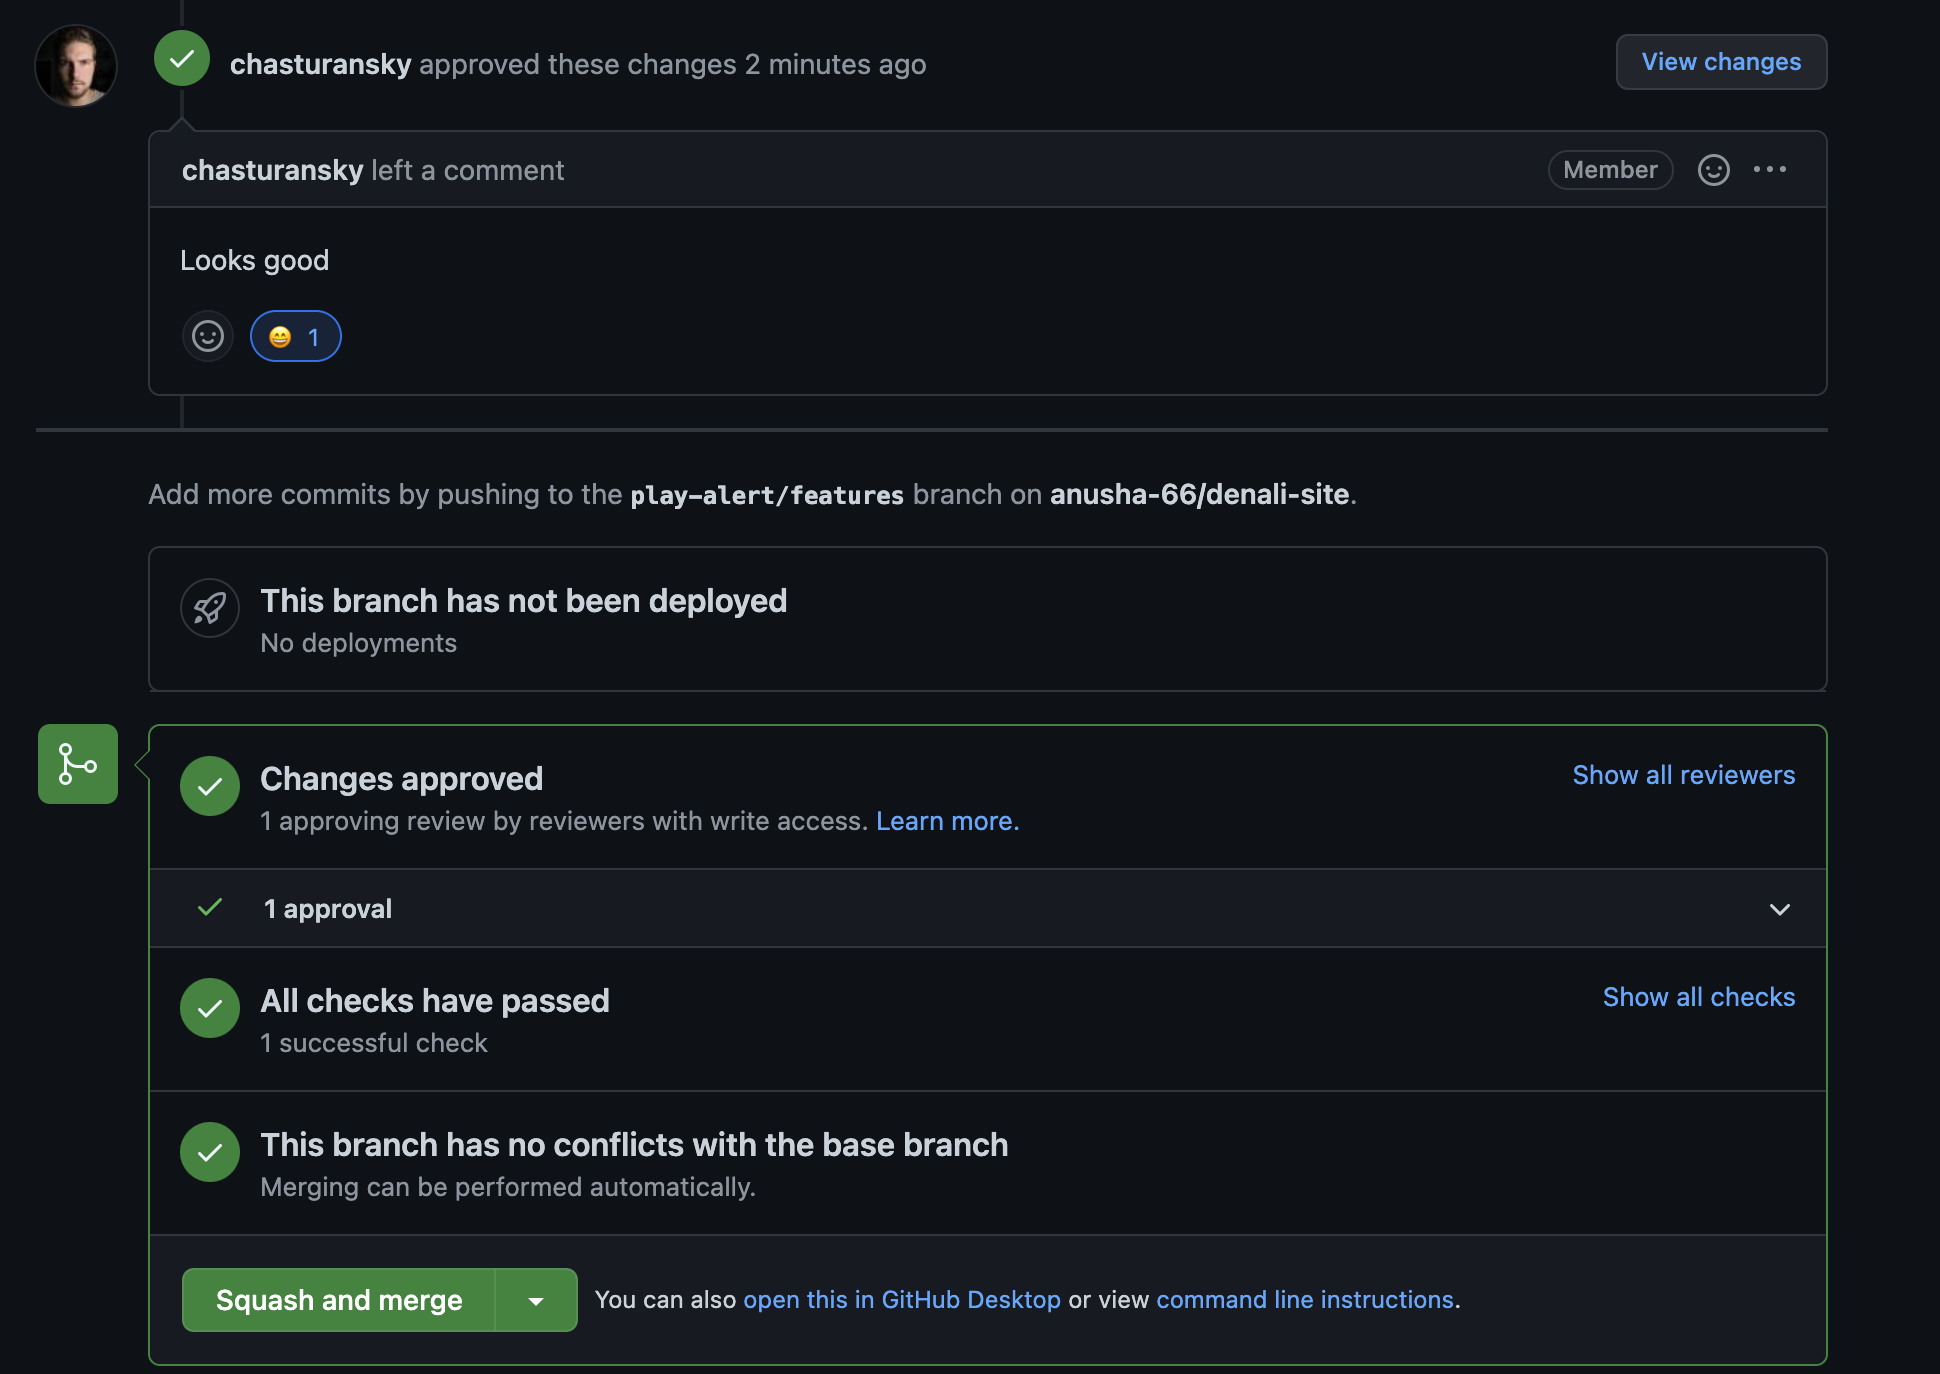
Task: Click the check icon on the no conflicts row
Action: [x=209, y=1152]
